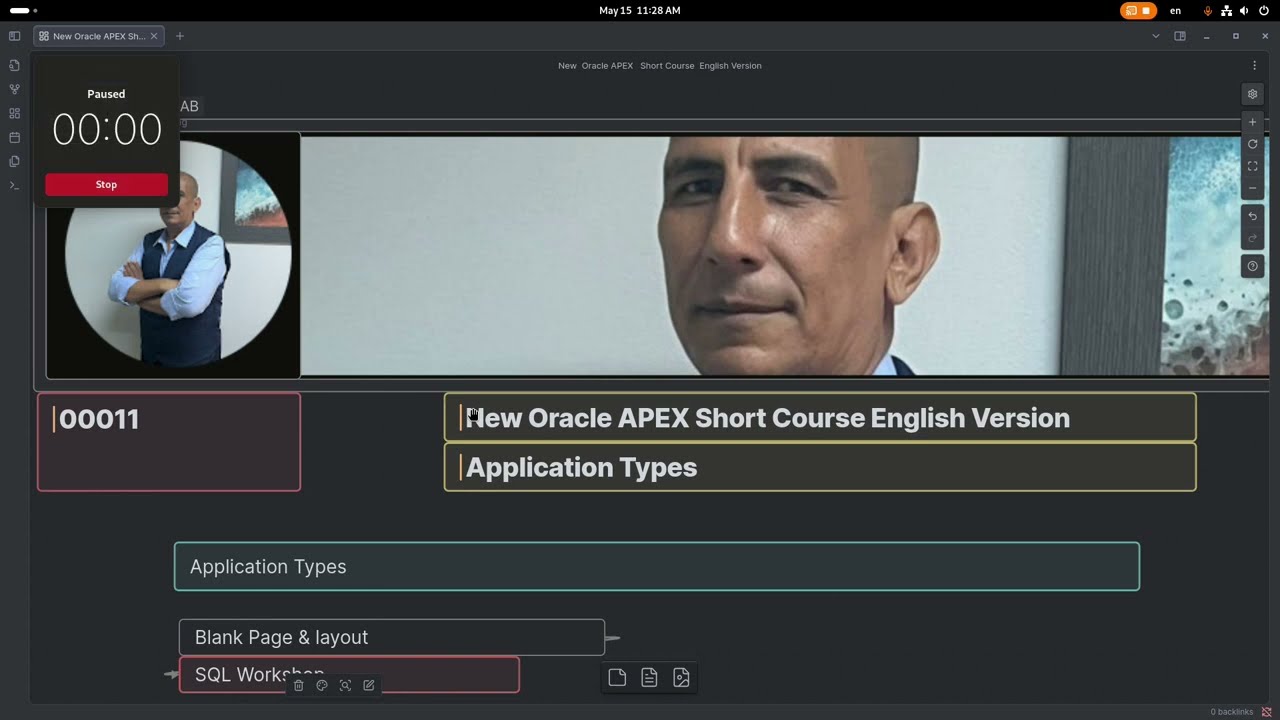
Task: Redo the canvas action
Action: point(1252,238)
